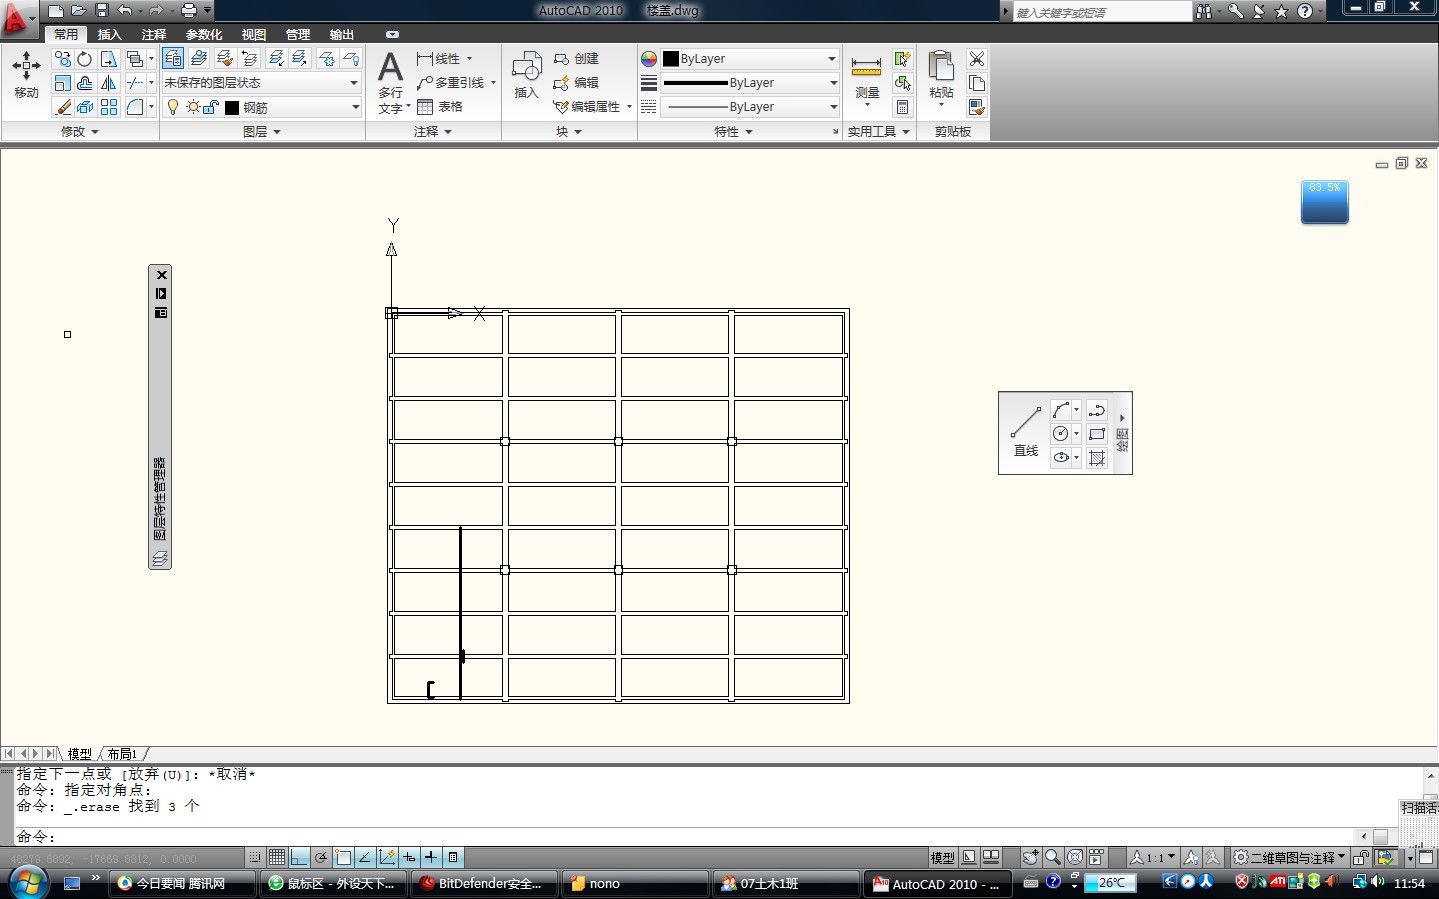
Task: Switch to the 输出 (Output) ribbon tab
Action: click(x=342, y=34)
